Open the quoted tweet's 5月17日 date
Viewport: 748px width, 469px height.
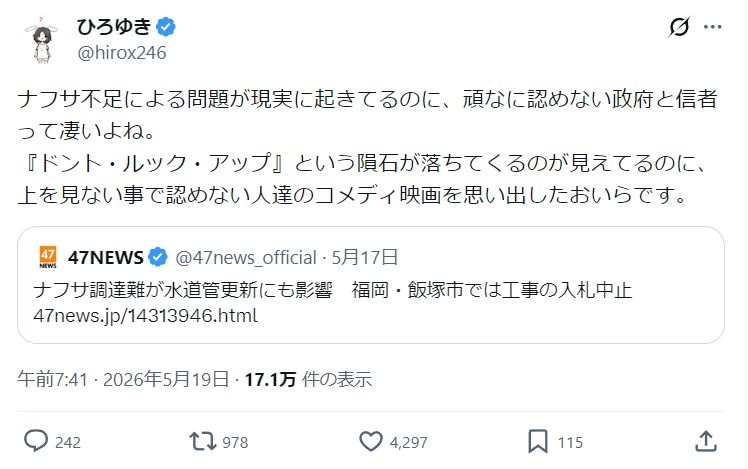coord(364,258)
